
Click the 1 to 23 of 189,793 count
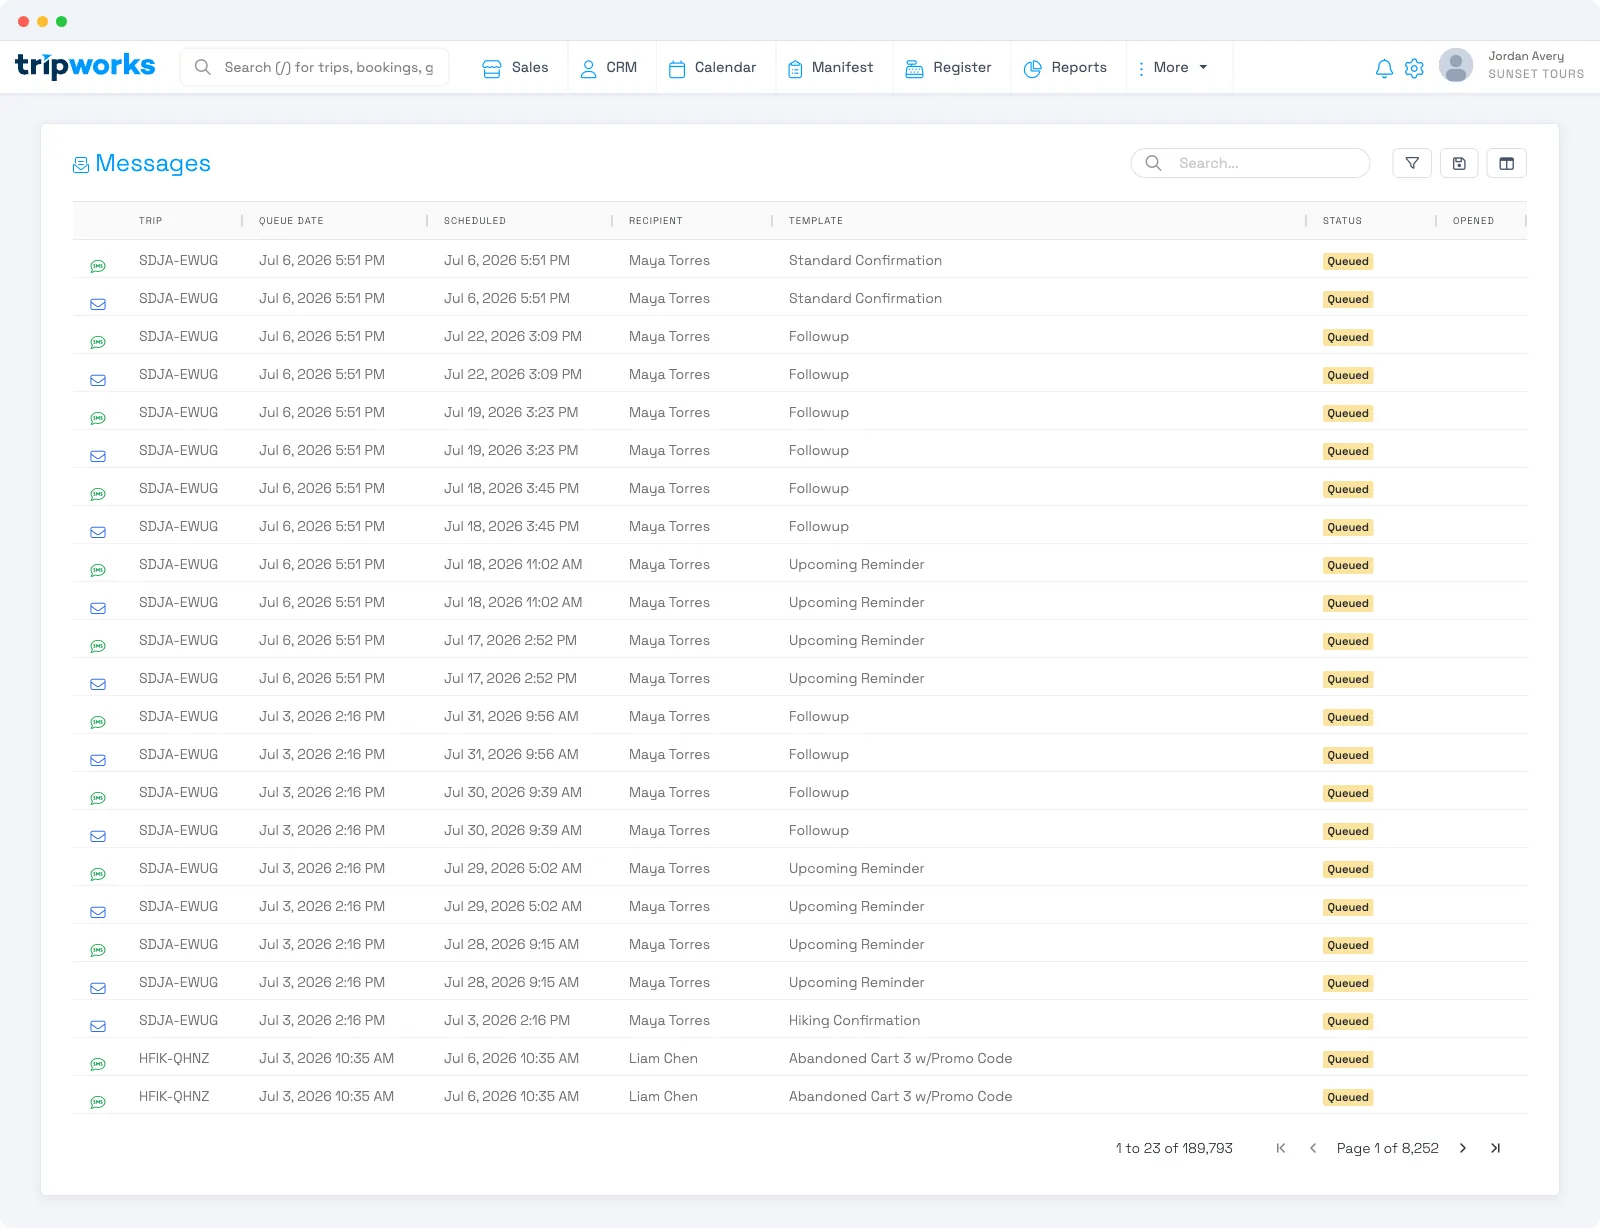tap(1174, 1148)
